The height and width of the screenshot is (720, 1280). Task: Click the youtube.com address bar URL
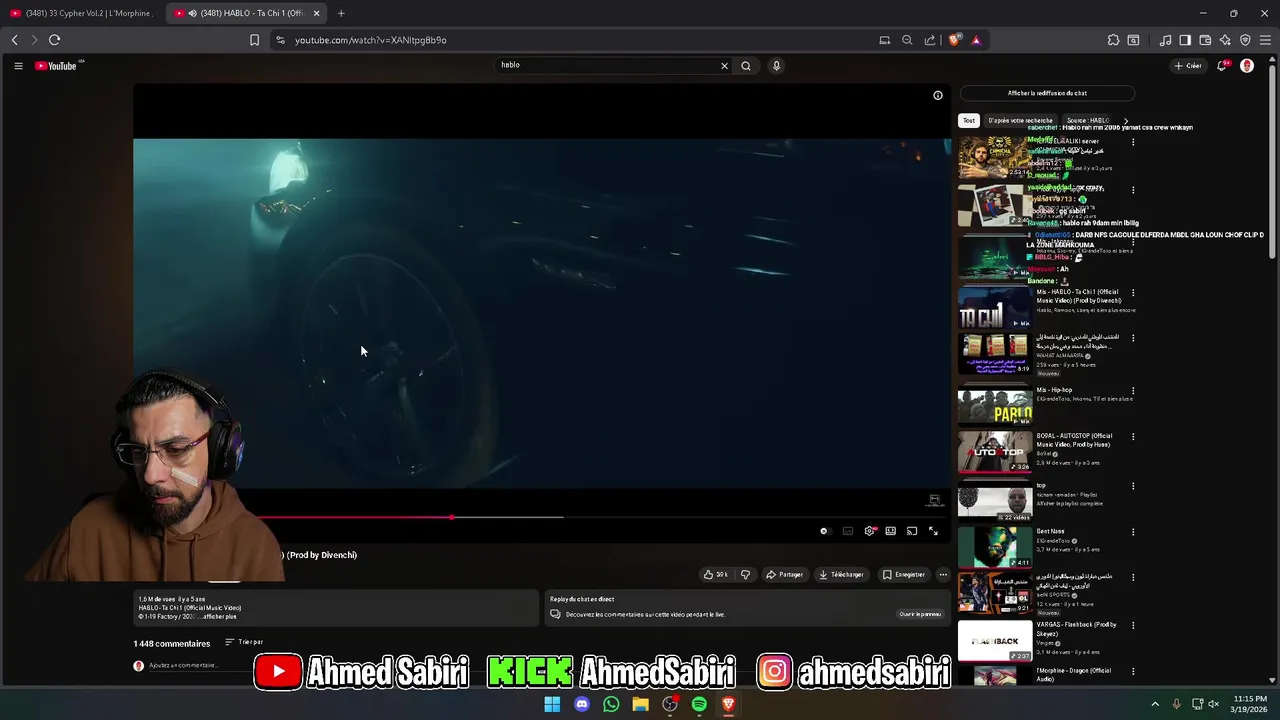tap(370, 40)
